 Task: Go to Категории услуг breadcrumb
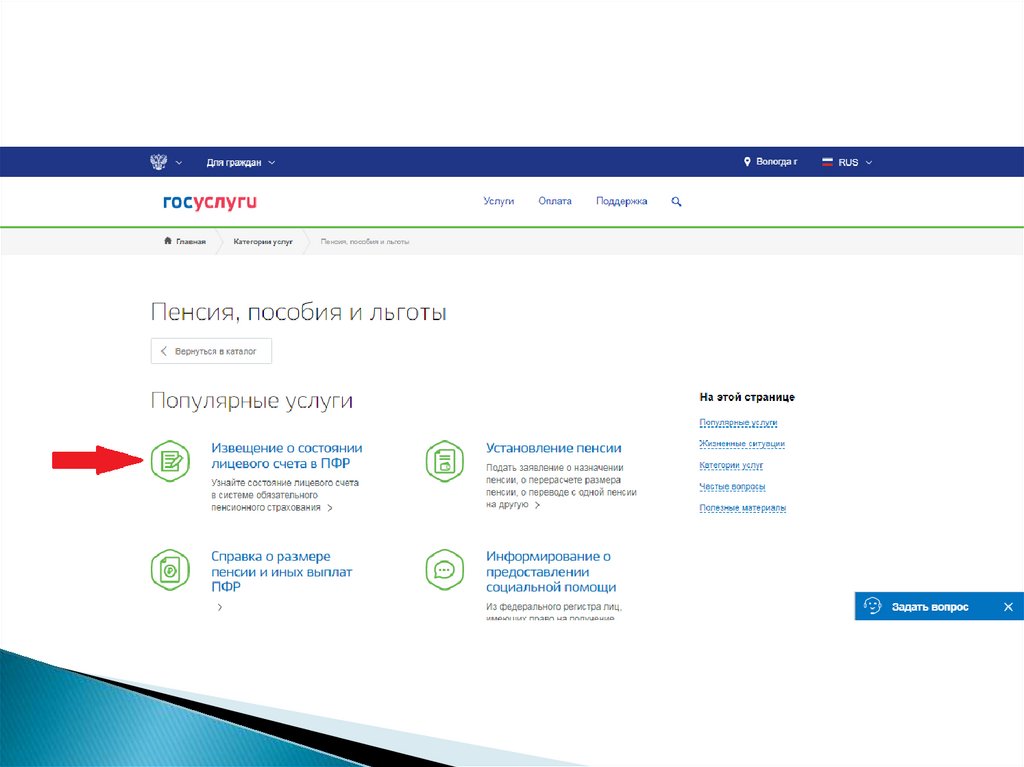point(263,242)
